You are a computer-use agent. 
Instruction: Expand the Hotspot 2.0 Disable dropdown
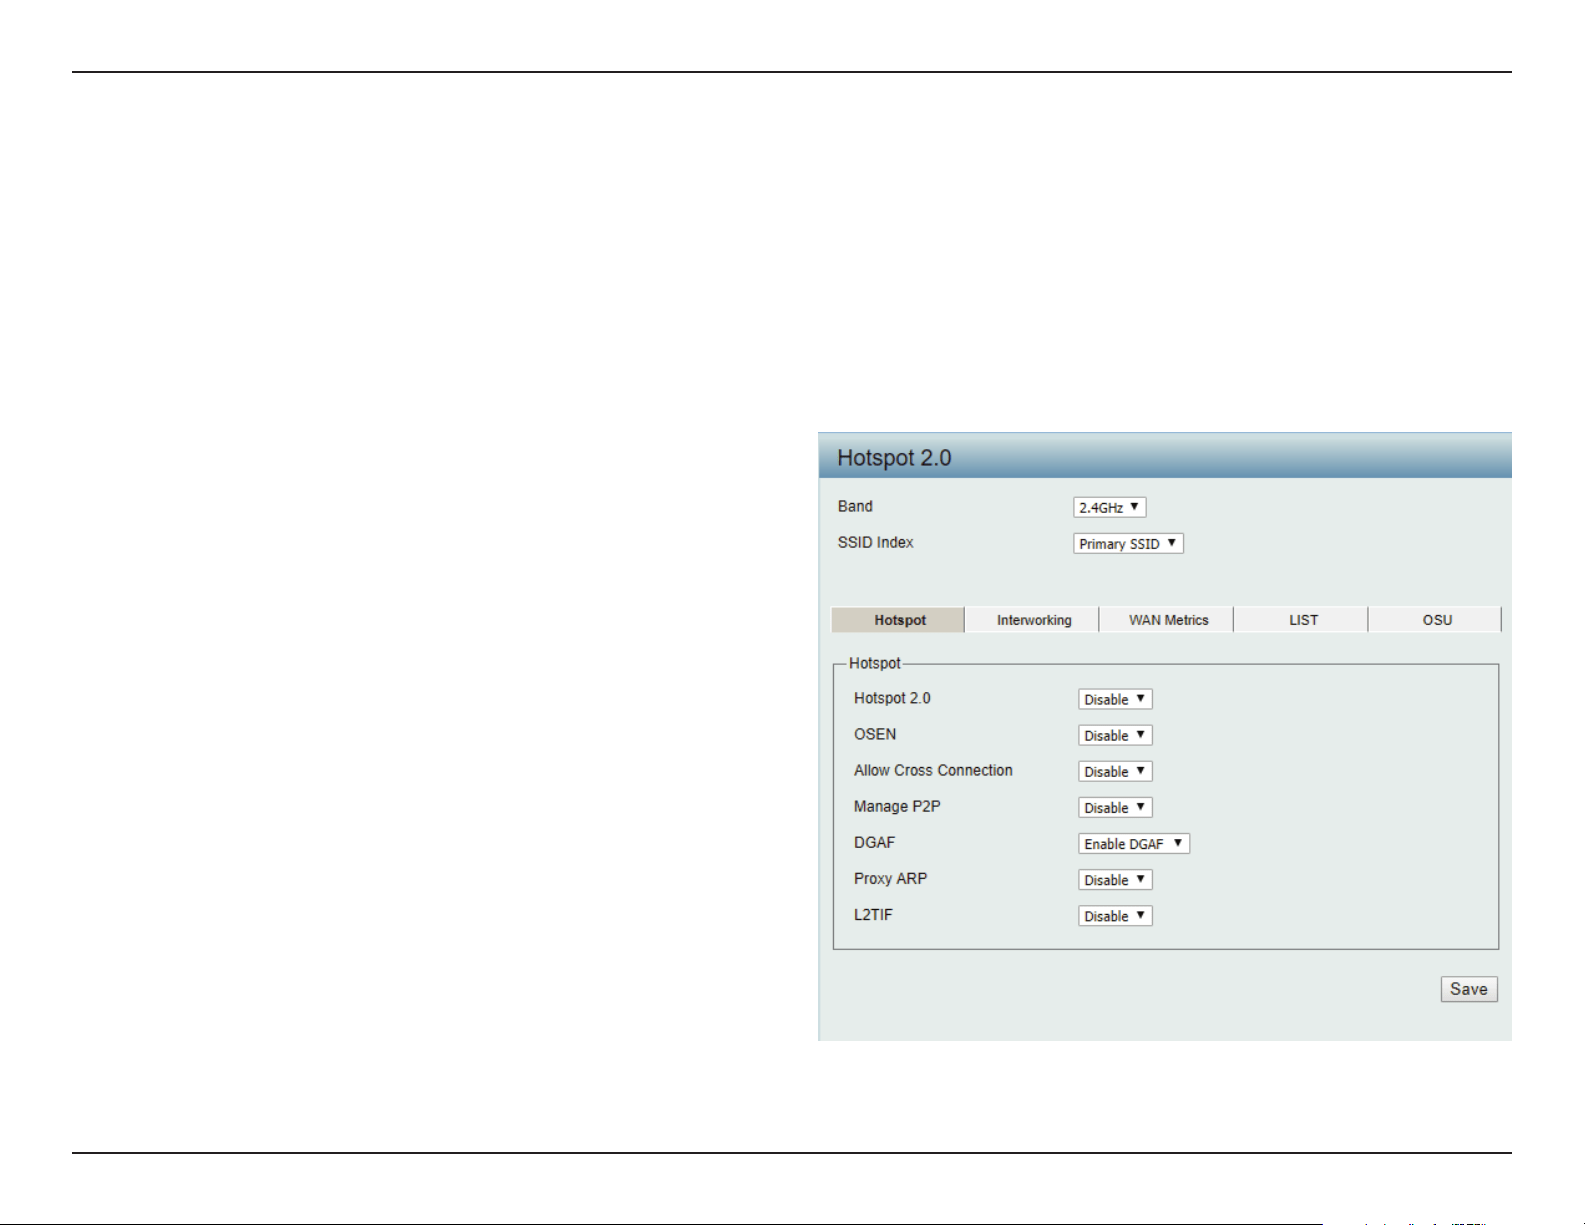(1115, 699)
